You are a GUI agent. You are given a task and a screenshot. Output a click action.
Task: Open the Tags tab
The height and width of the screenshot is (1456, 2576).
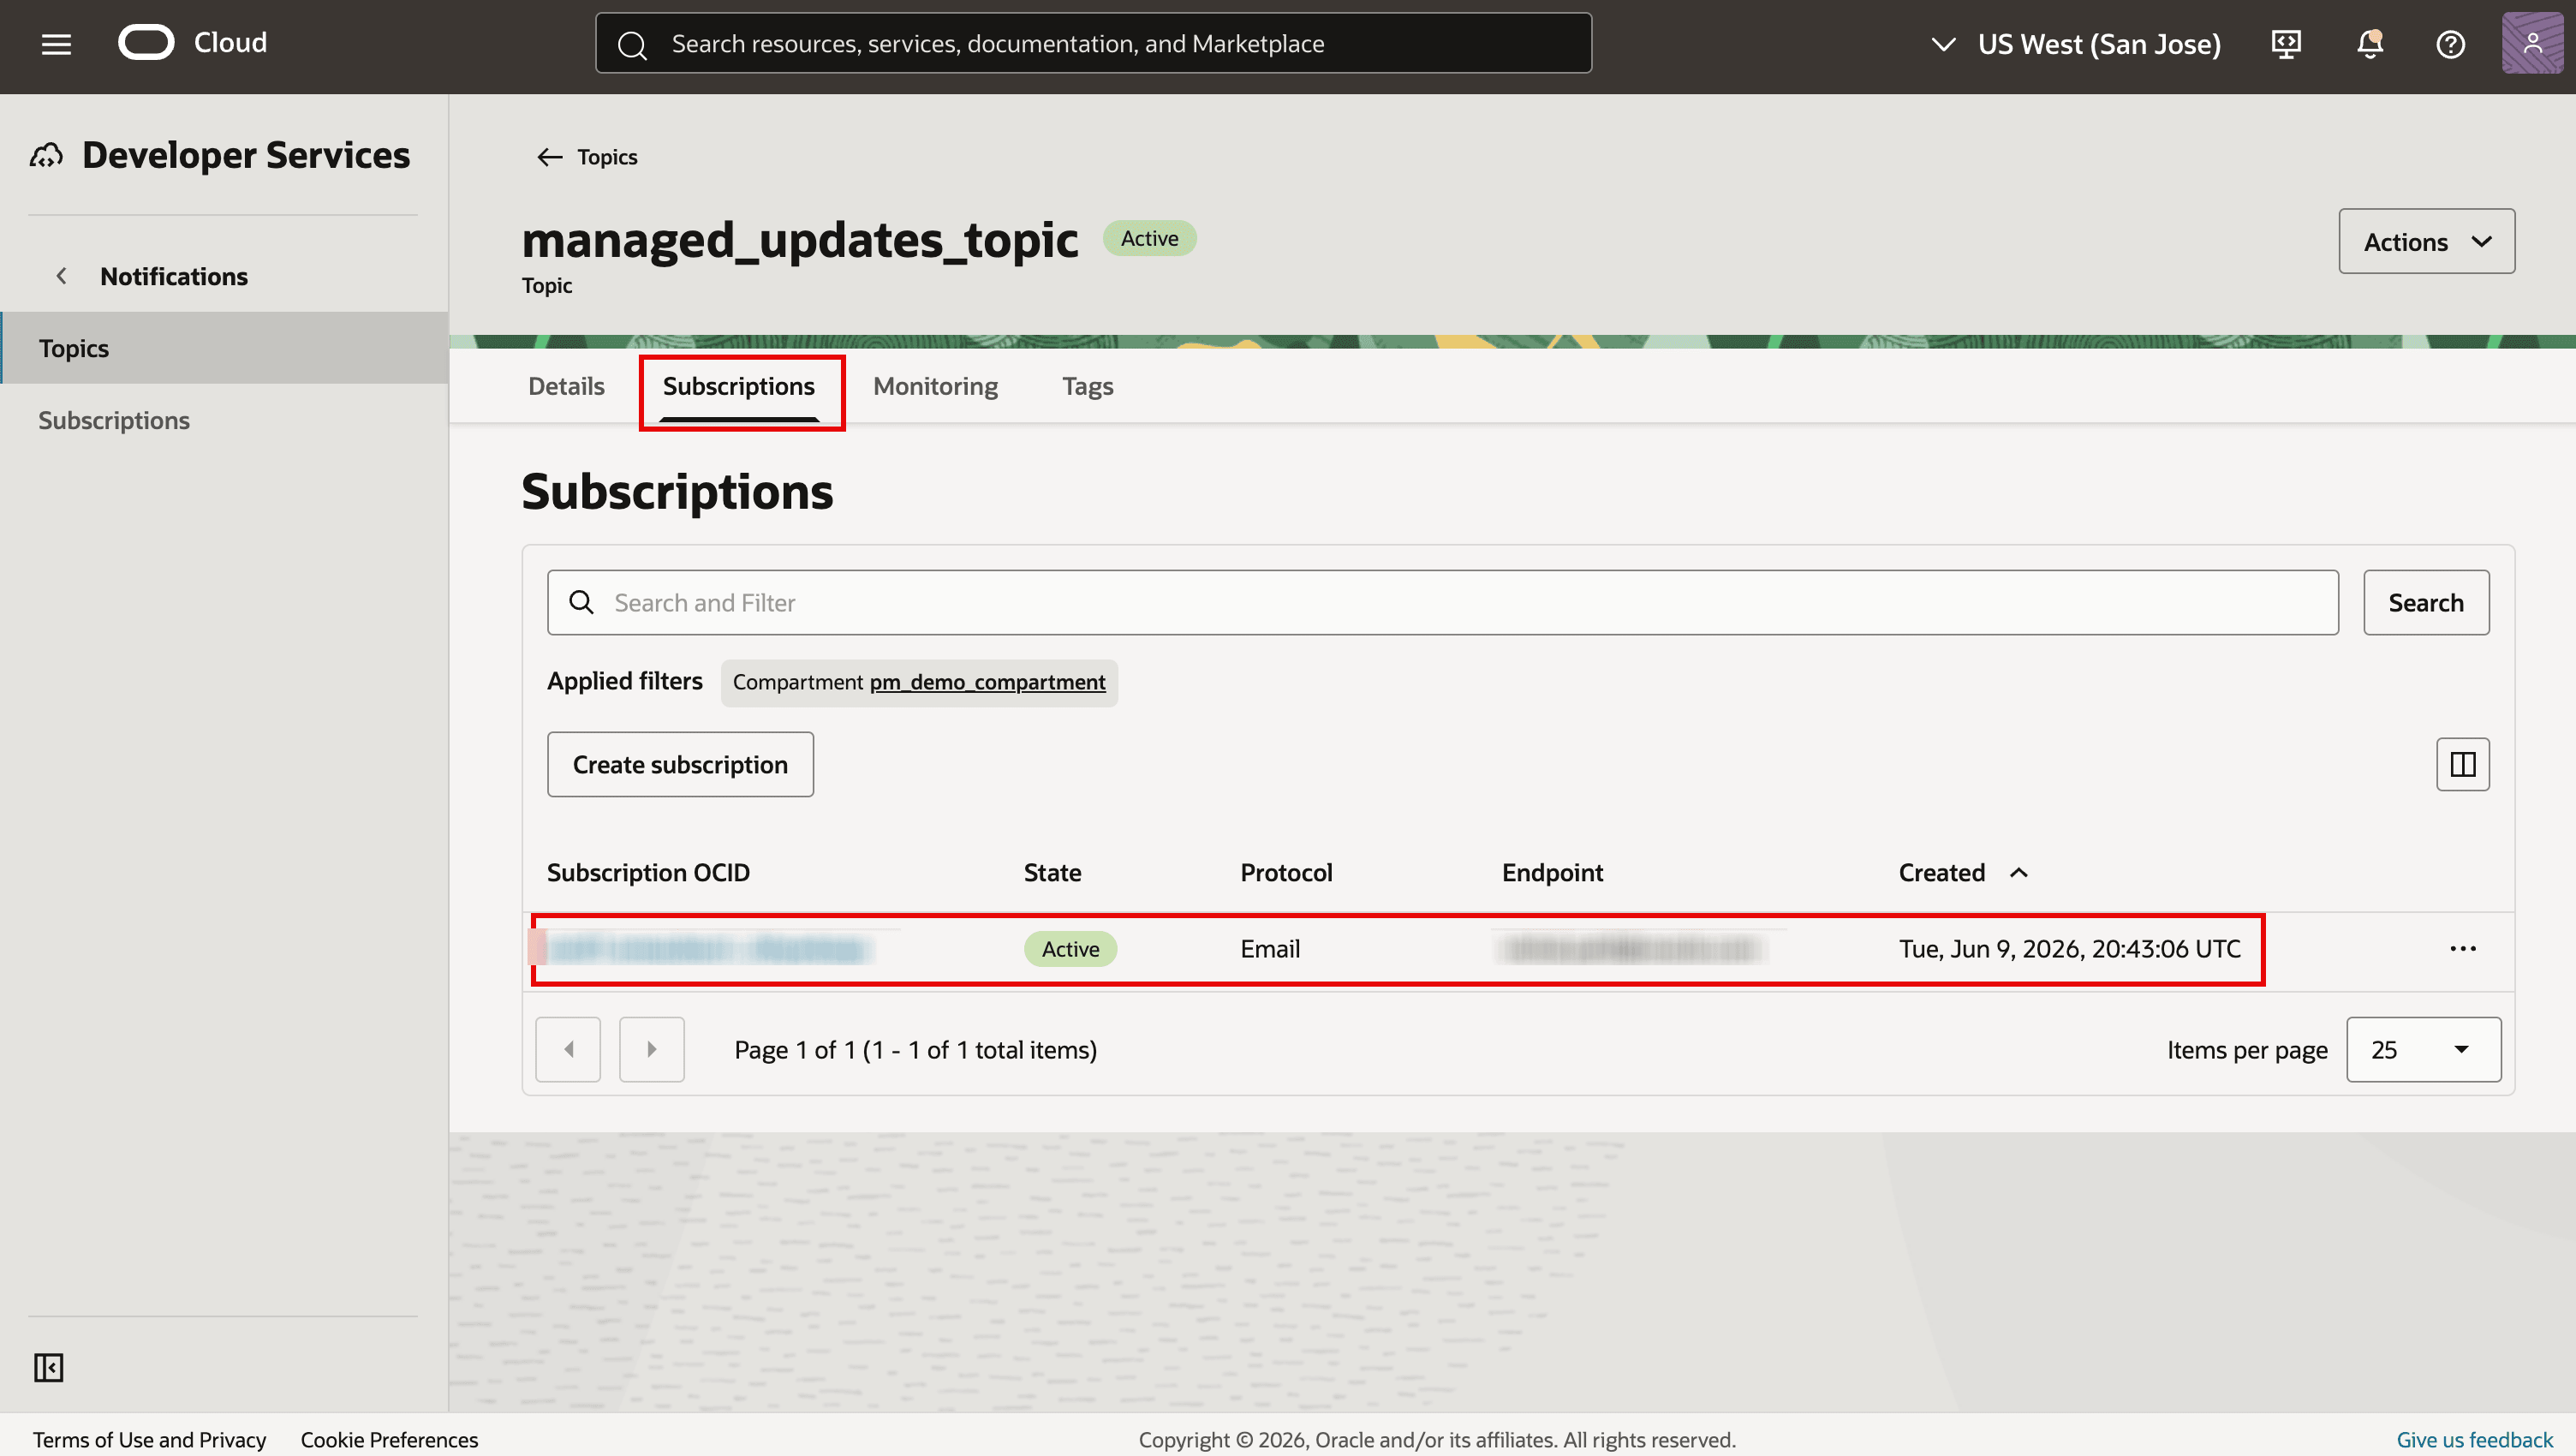1087,386
